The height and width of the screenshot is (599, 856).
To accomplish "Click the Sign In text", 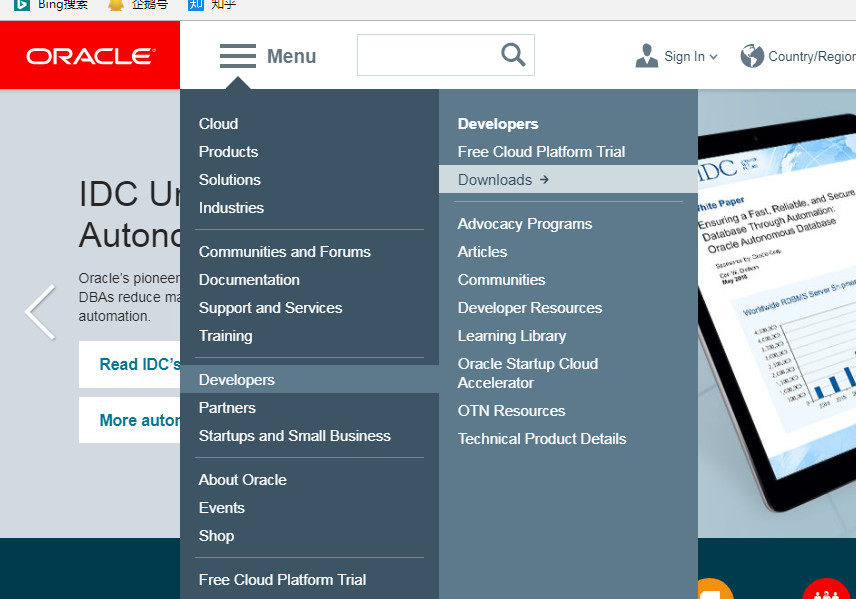I will coord(685,56).
